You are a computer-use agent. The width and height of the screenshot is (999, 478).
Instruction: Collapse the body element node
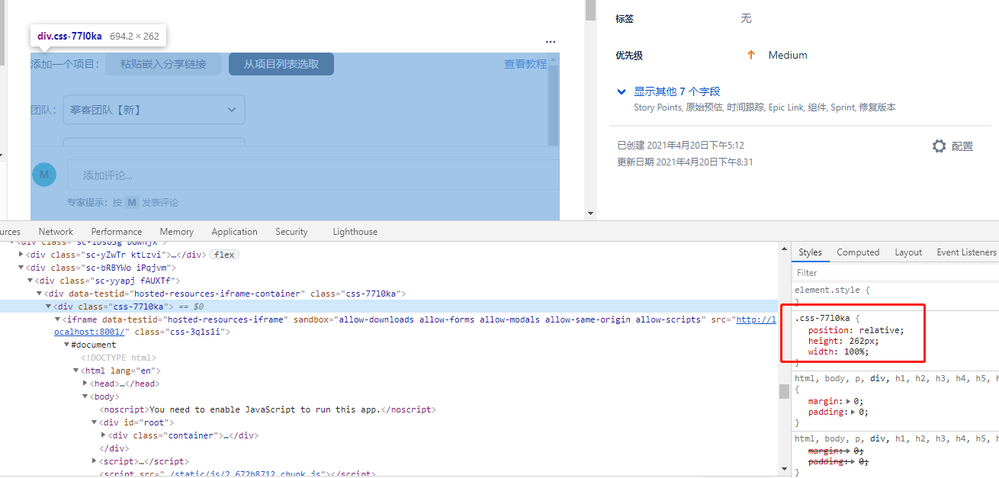[x=85, y=396]
